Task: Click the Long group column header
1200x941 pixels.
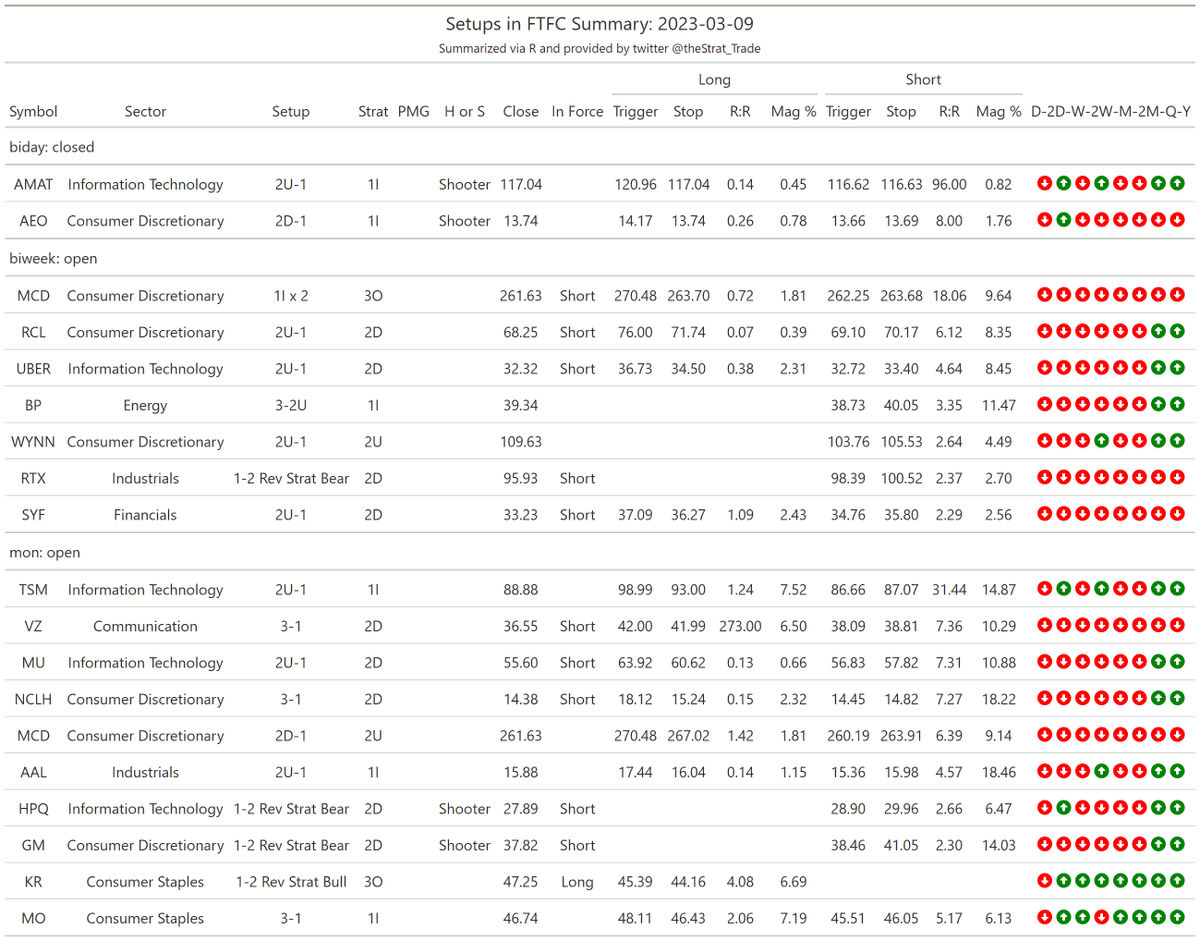Action: coord(714,80)
